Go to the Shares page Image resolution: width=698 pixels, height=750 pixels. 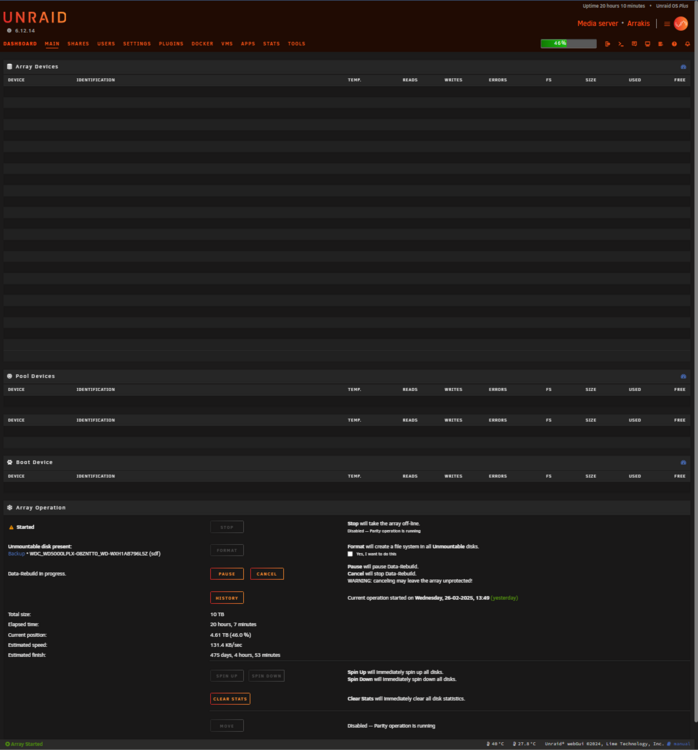[78, 44]
